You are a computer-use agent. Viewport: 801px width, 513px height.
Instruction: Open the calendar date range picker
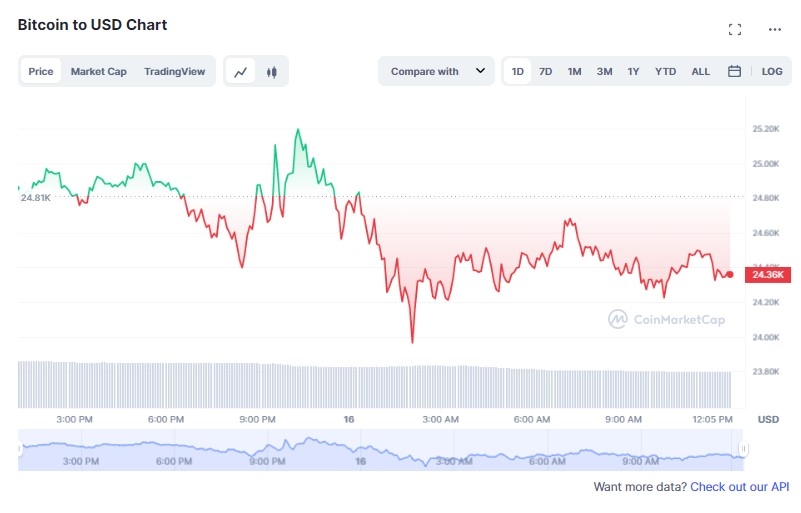[x=734, y=71]
